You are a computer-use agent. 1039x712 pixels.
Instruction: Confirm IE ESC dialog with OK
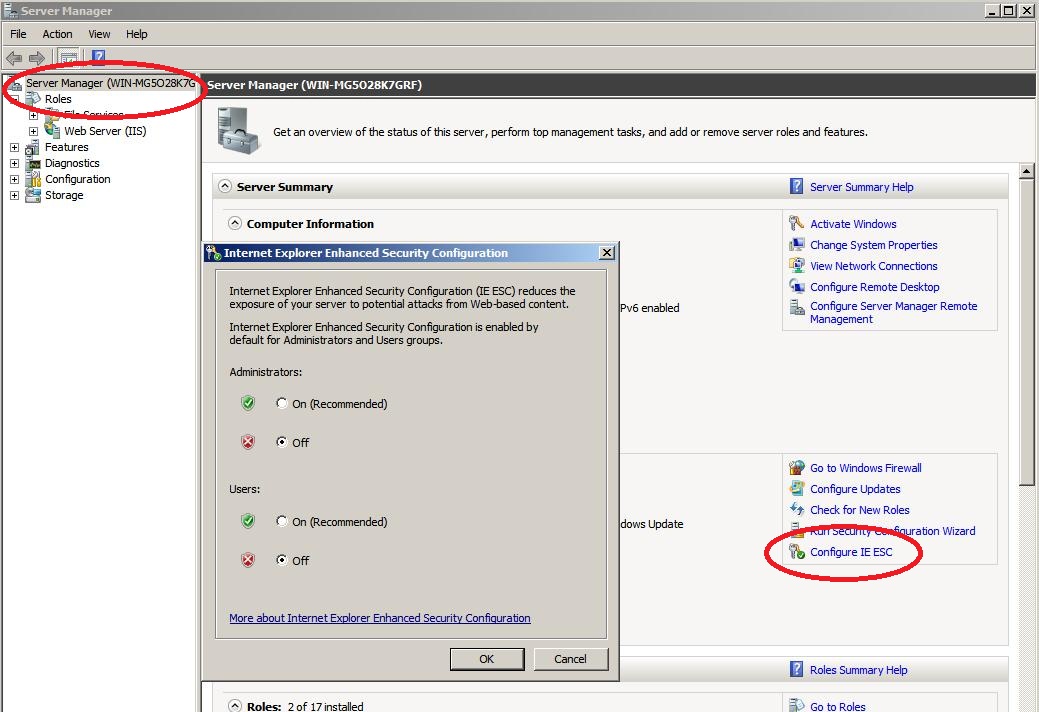487,659
